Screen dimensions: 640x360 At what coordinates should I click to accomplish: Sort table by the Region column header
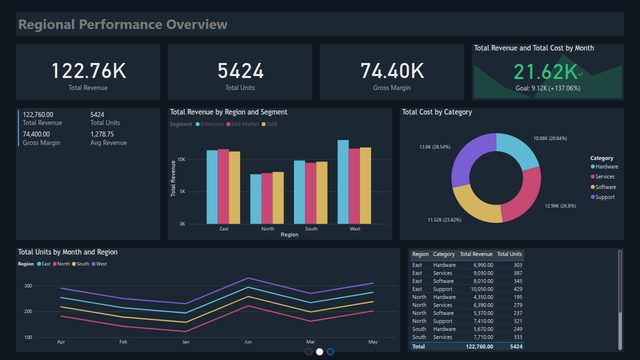(x=420, y=254)
